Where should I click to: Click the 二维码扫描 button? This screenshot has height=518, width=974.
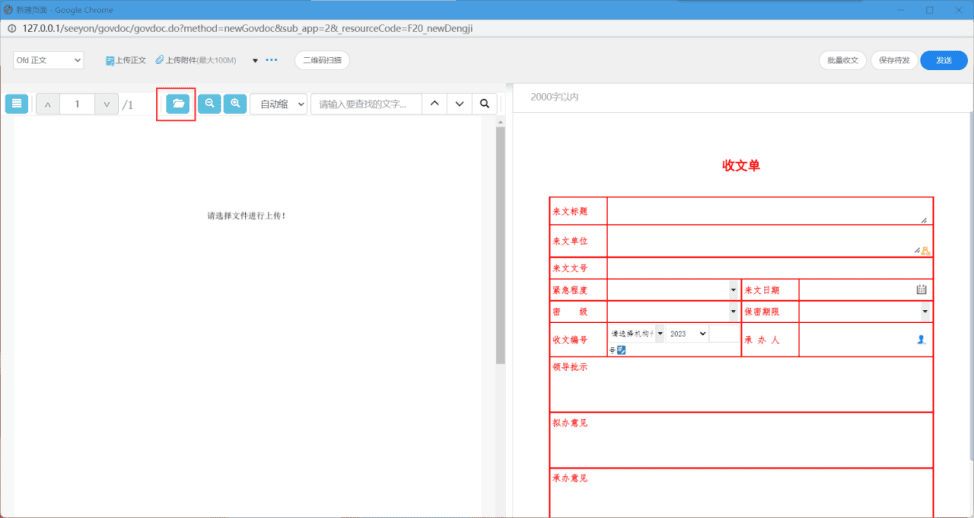click(322, 60)
